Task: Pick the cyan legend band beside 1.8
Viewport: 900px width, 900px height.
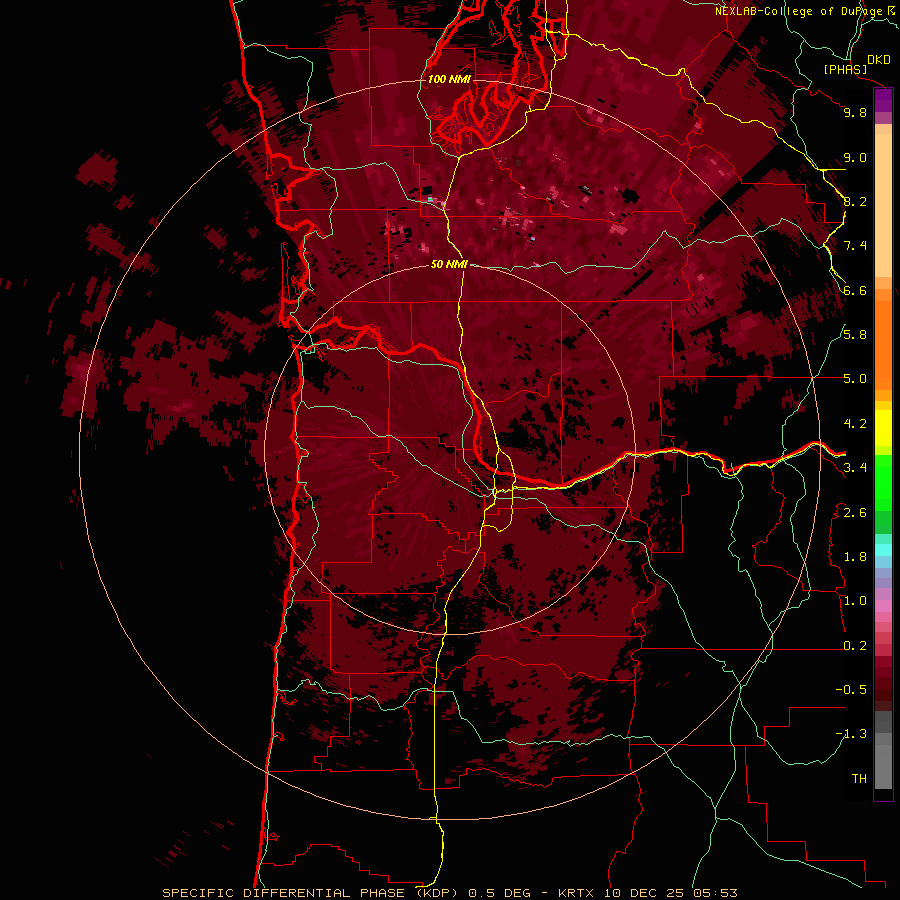Action: (883, 550)
